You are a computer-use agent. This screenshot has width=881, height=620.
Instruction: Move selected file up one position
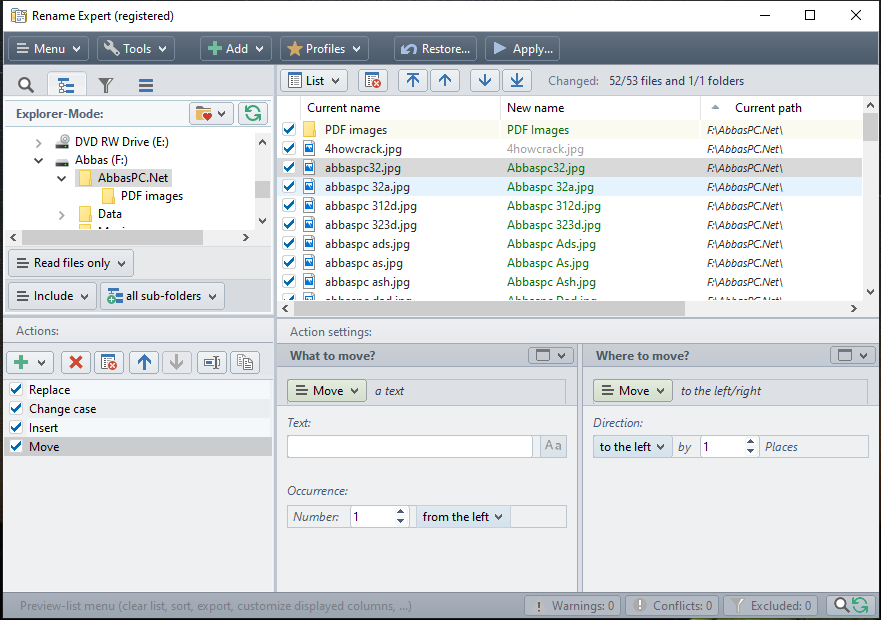(445, 81)
